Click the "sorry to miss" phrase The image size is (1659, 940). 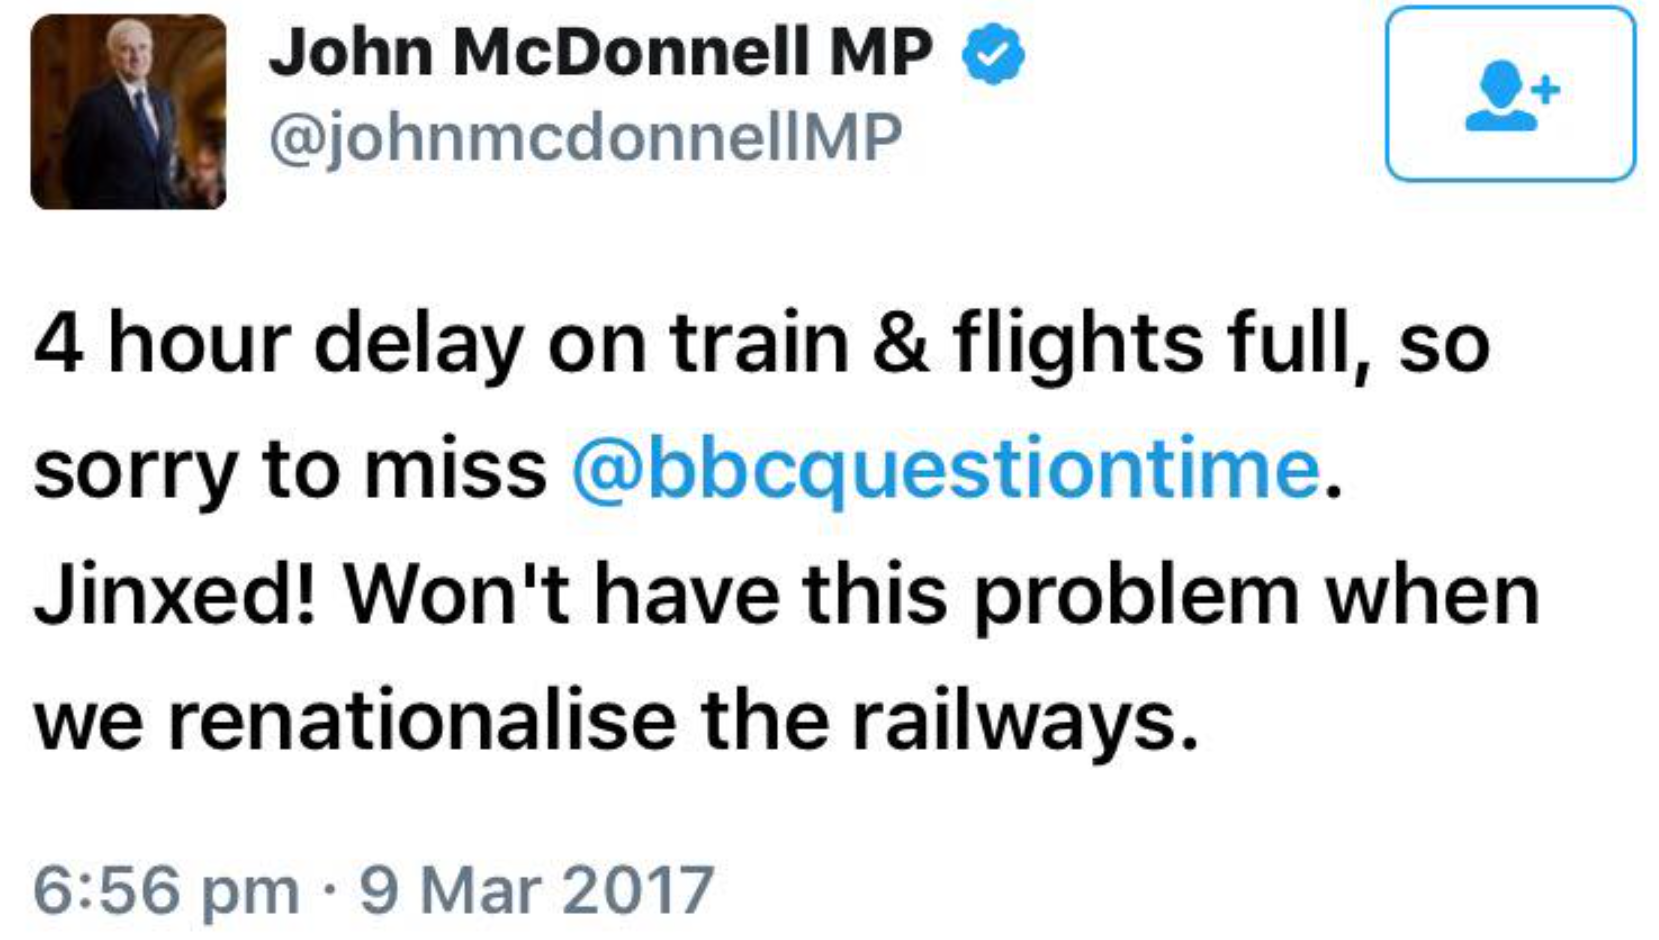290,468
